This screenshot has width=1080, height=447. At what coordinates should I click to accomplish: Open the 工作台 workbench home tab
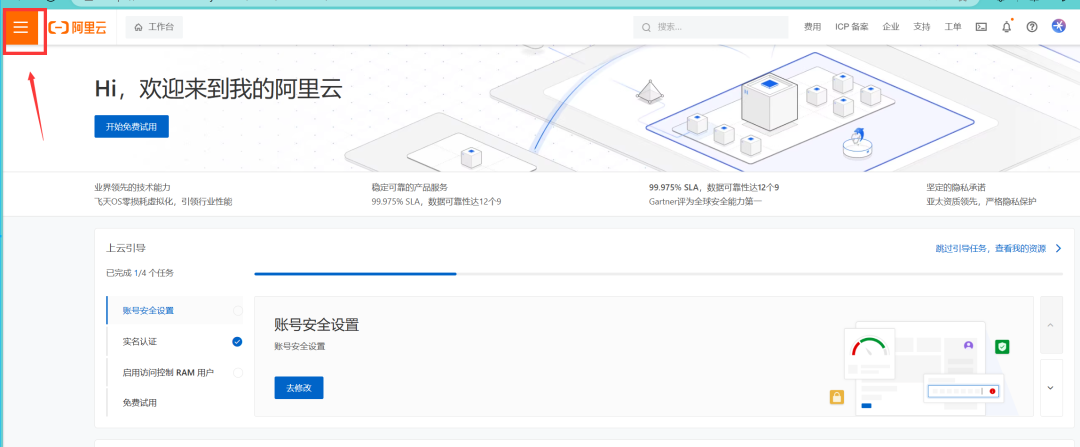(x=154, y=28)
